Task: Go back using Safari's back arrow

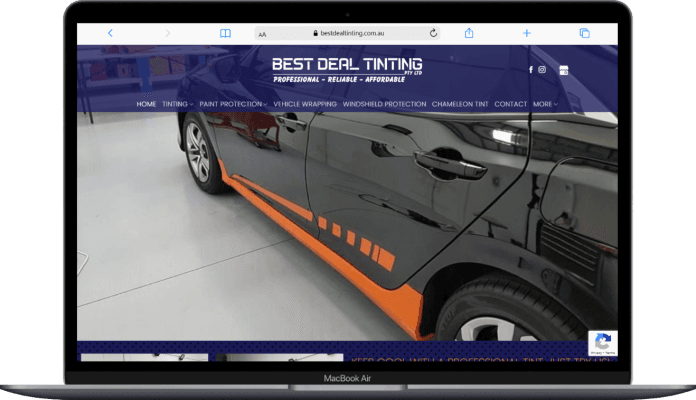Action: 110,33
